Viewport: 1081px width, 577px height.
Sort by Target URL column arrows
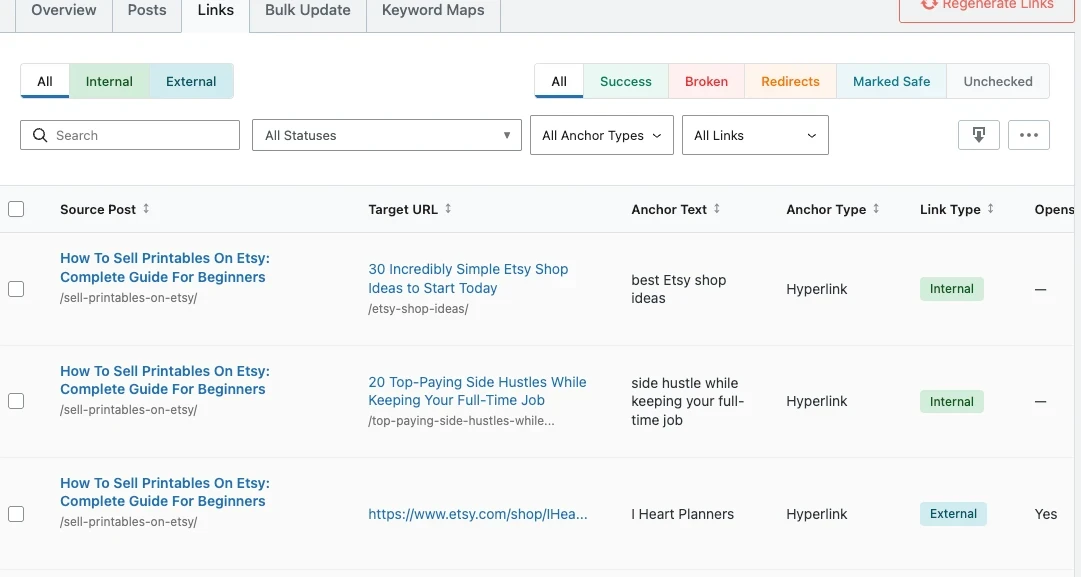coord(448,209)
